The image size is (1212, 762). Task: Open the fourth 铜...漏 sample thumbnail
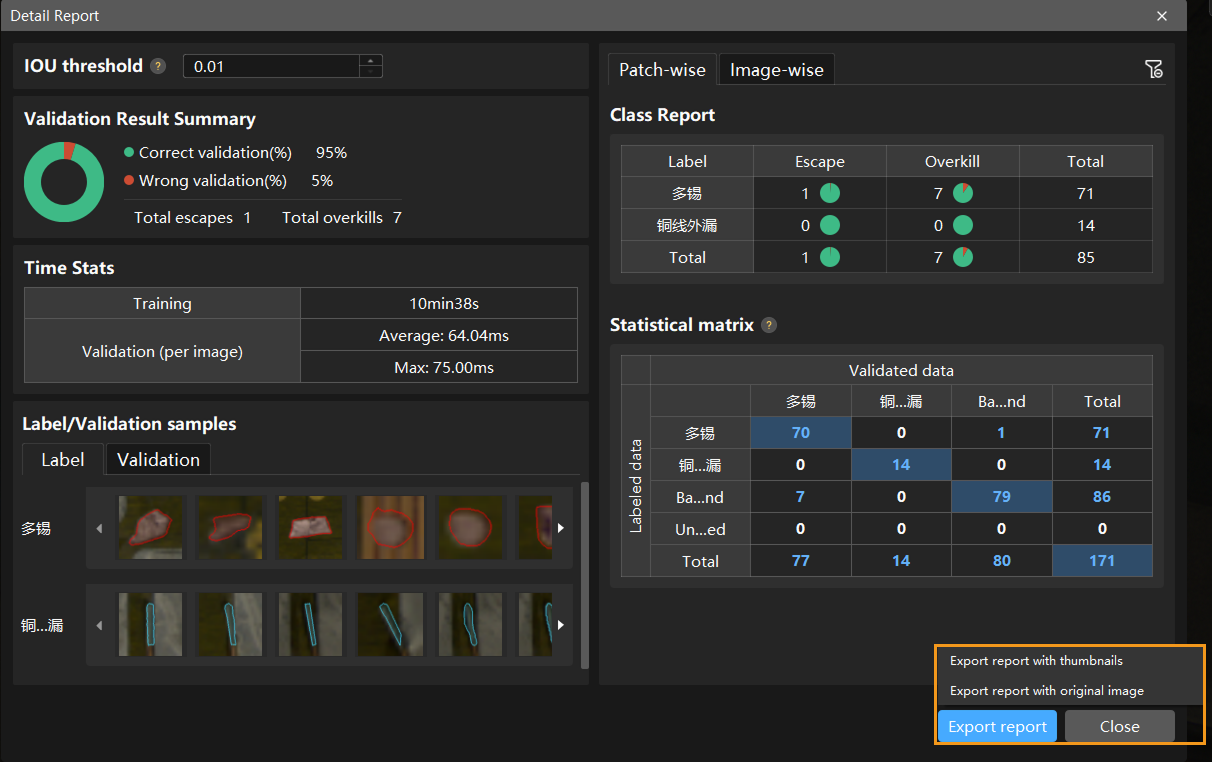click(391, 625)
